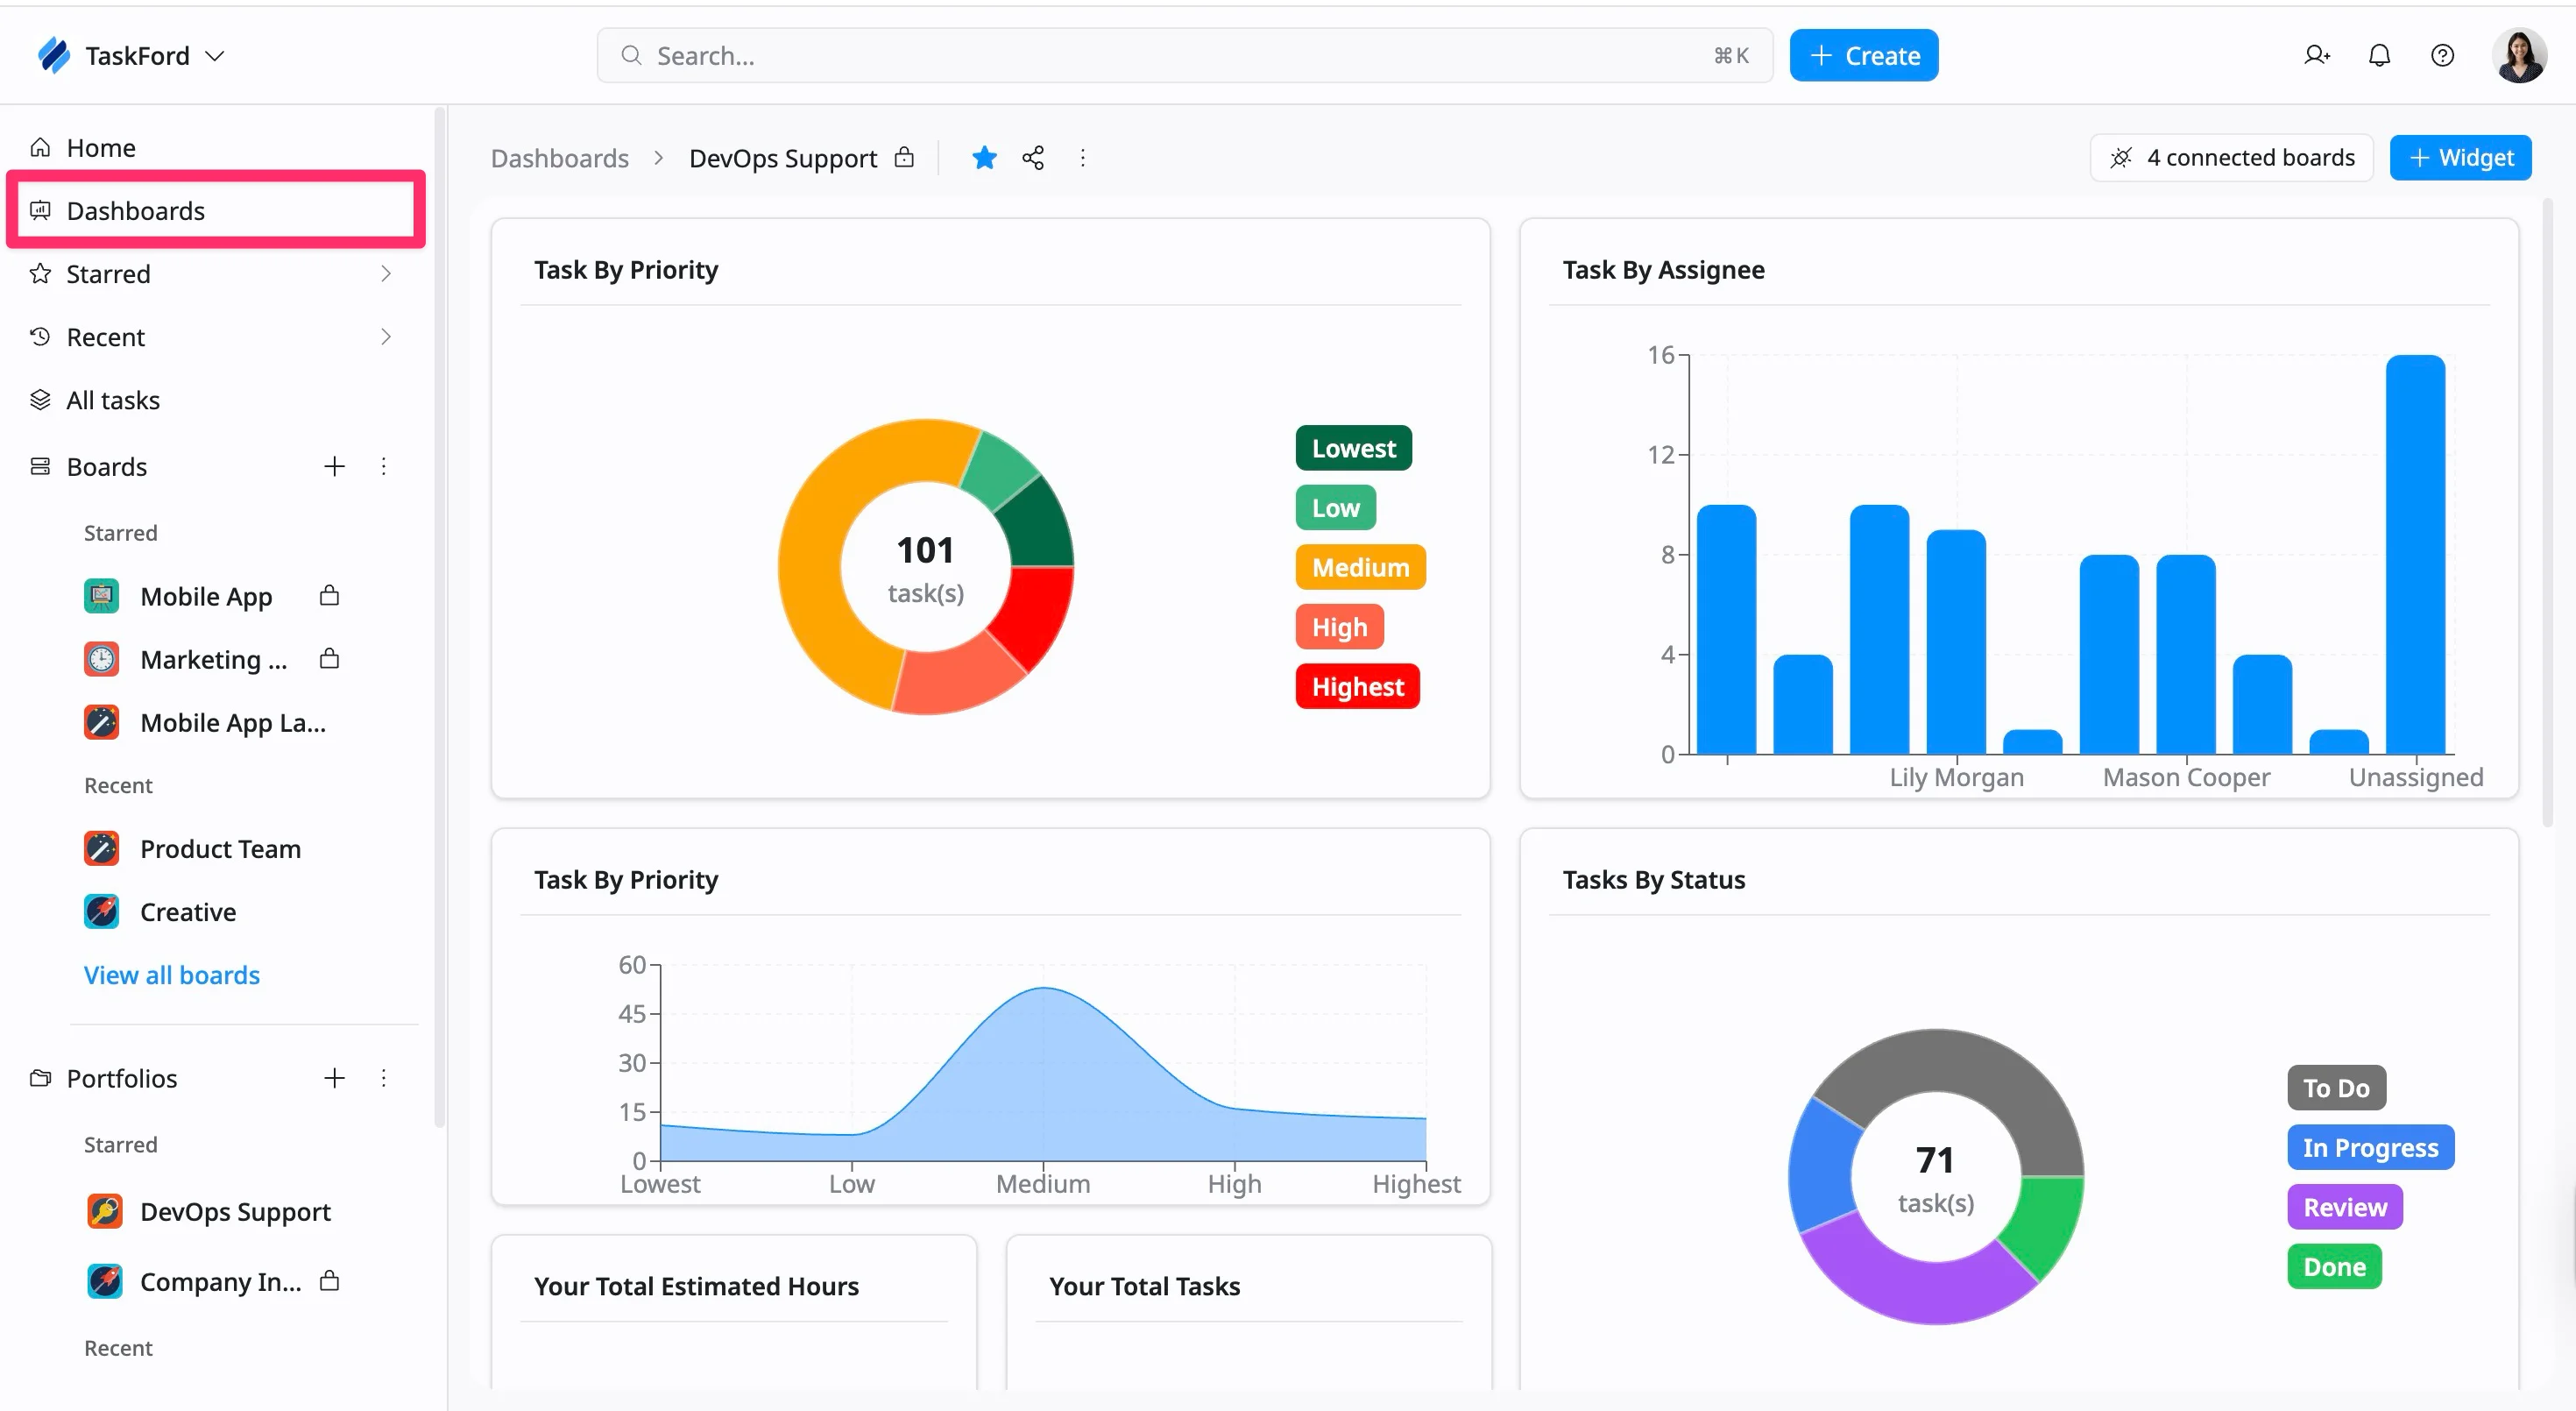The height and width of the screenshot is (1411, 2576).
Task: Open the Marketing board
Action: tap(213, 660)
